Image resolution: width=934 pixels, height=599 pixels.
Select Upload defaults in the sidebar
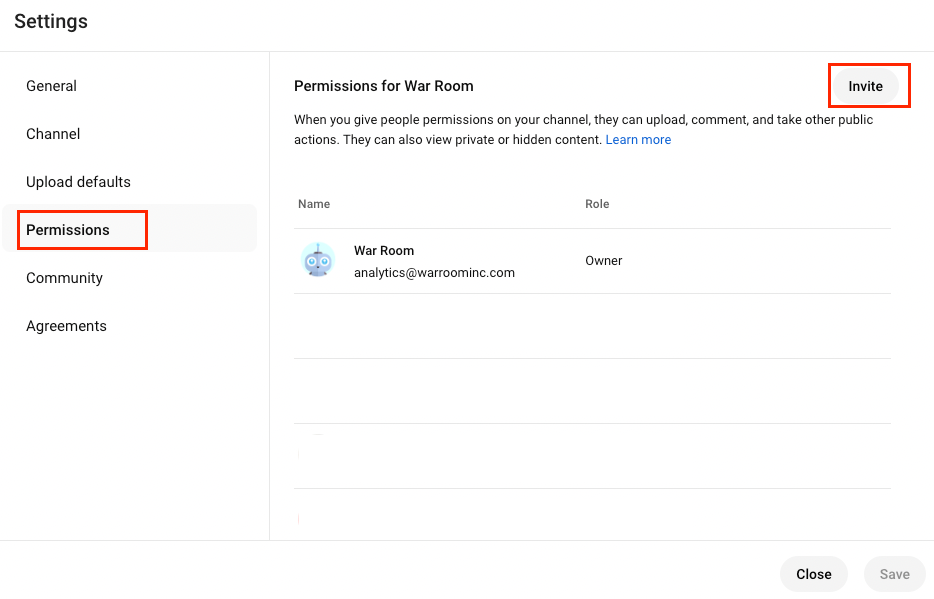pyautogui.click(x=78, y=182)
